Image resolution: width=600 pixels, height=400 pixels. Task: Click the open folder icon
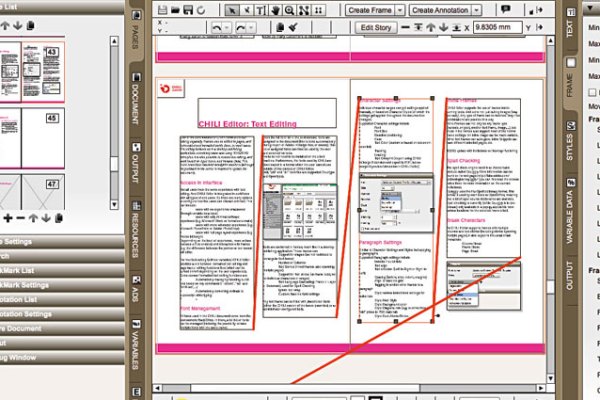click(175, 10)
